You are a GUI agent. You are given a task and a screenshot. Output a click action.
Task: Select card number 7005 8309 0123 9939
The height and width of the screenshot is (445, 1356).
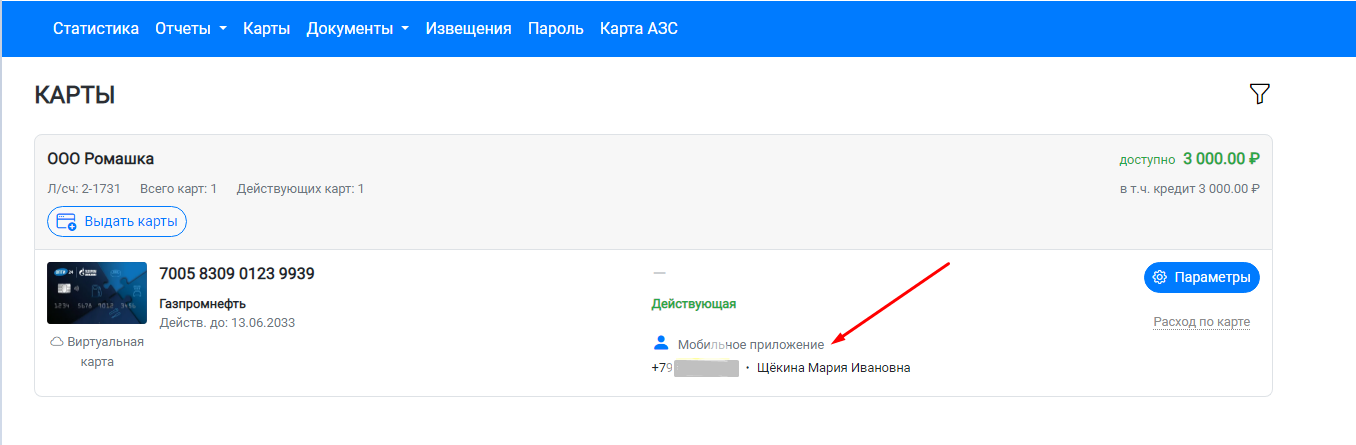coord(237,274)
